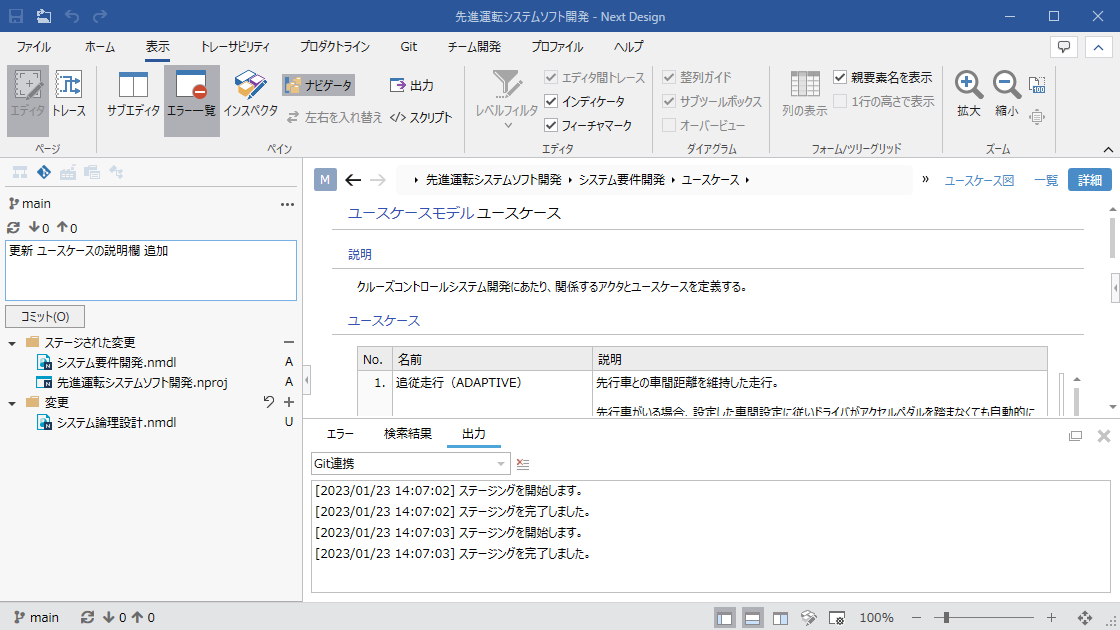Click the blue M model icon

pyautogui.click(x=325, y=180)
